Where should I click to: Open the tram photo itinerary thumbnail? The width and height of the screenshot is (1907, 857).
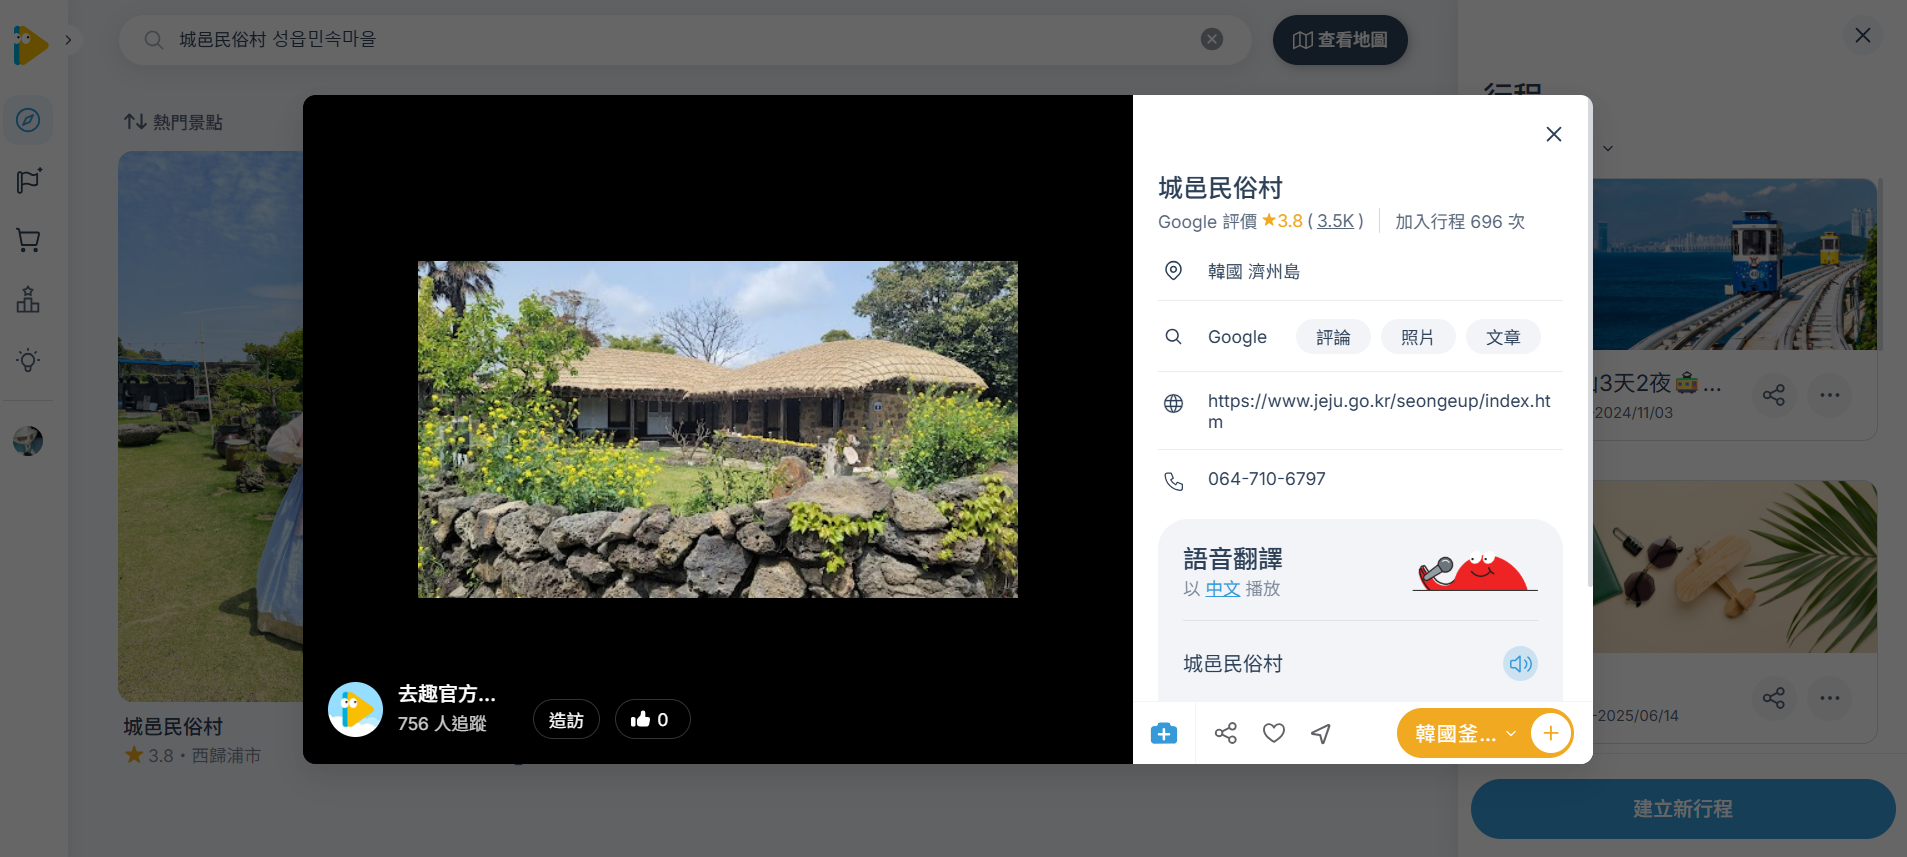coord(1735,265)
